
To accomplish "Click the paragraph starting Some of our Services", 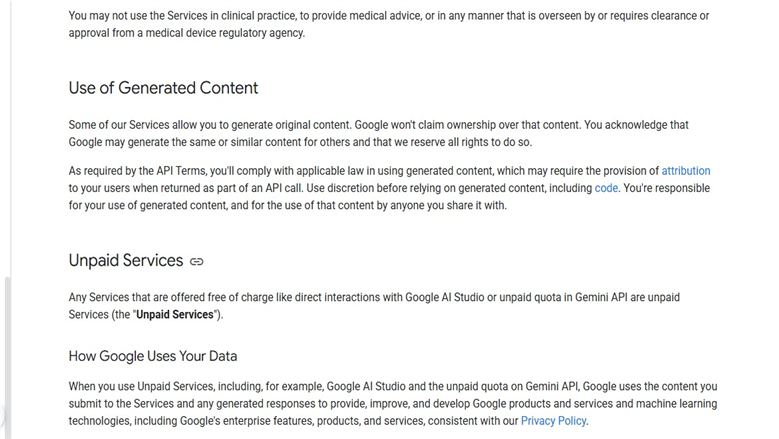I will point(379,134).
